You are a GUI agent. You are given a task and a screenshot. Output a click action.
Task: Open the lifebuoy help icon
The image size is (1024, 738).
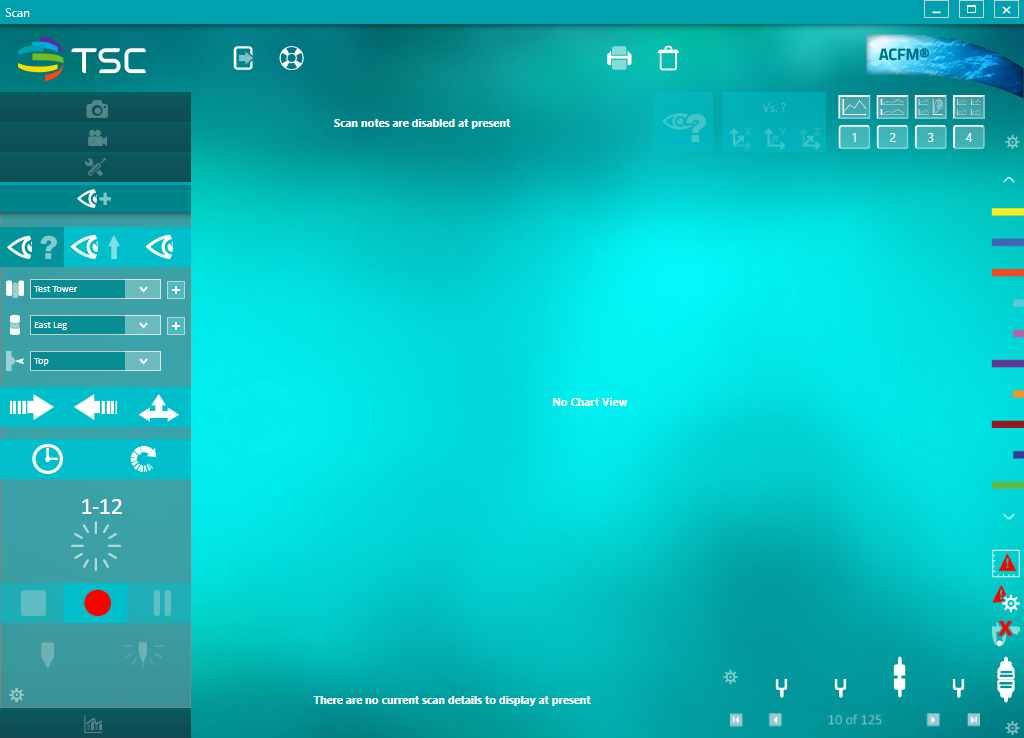[x=291, y=58]
